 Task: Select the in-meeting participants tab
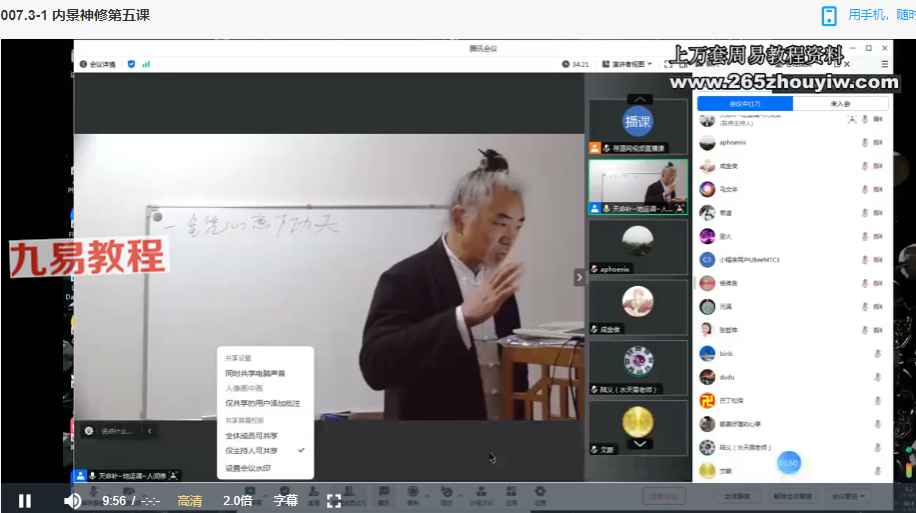[744, 104]
